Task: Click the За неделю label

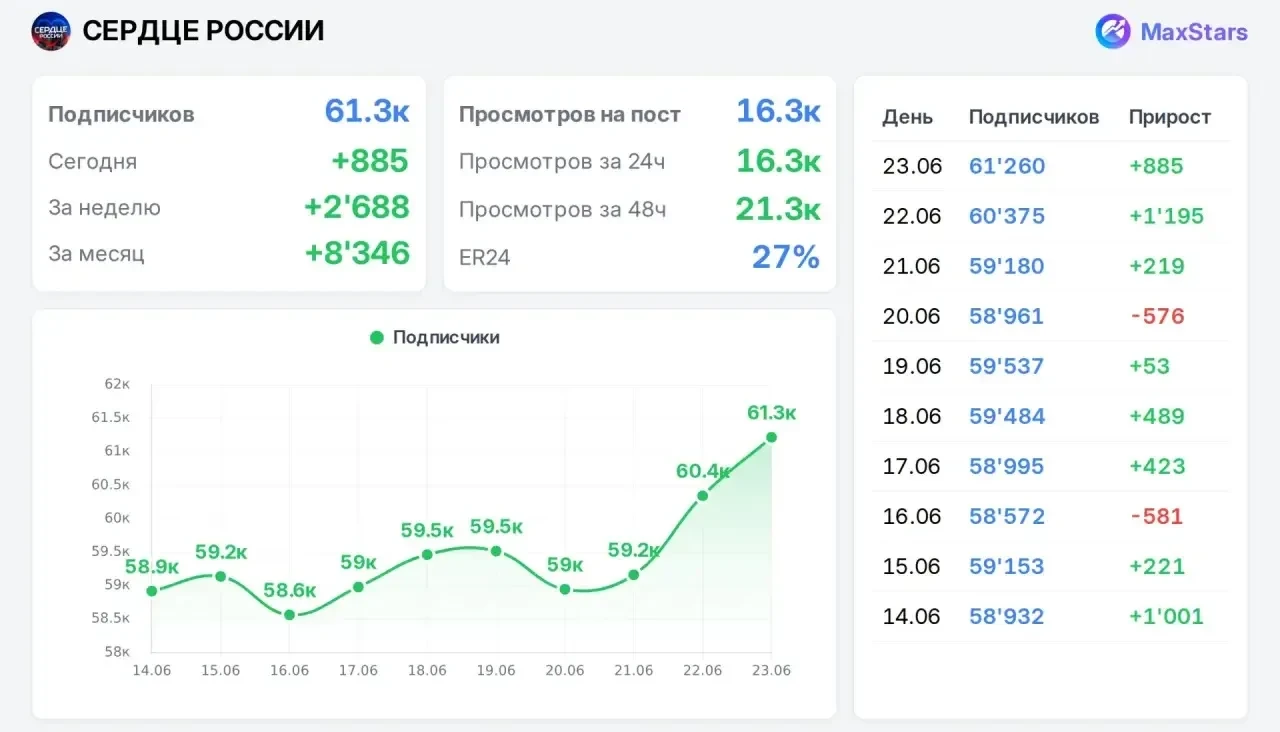Action: coord(104,208)
